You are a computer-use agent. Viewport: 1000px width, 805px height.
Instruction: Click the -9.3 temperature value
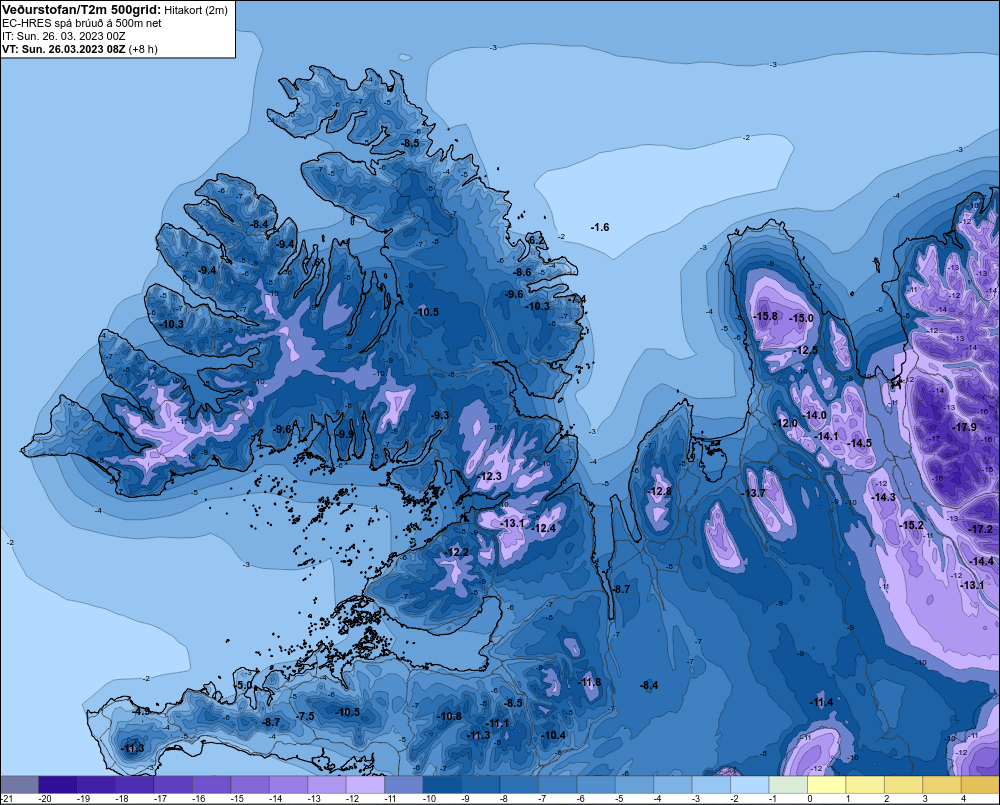tap(439, 415)
